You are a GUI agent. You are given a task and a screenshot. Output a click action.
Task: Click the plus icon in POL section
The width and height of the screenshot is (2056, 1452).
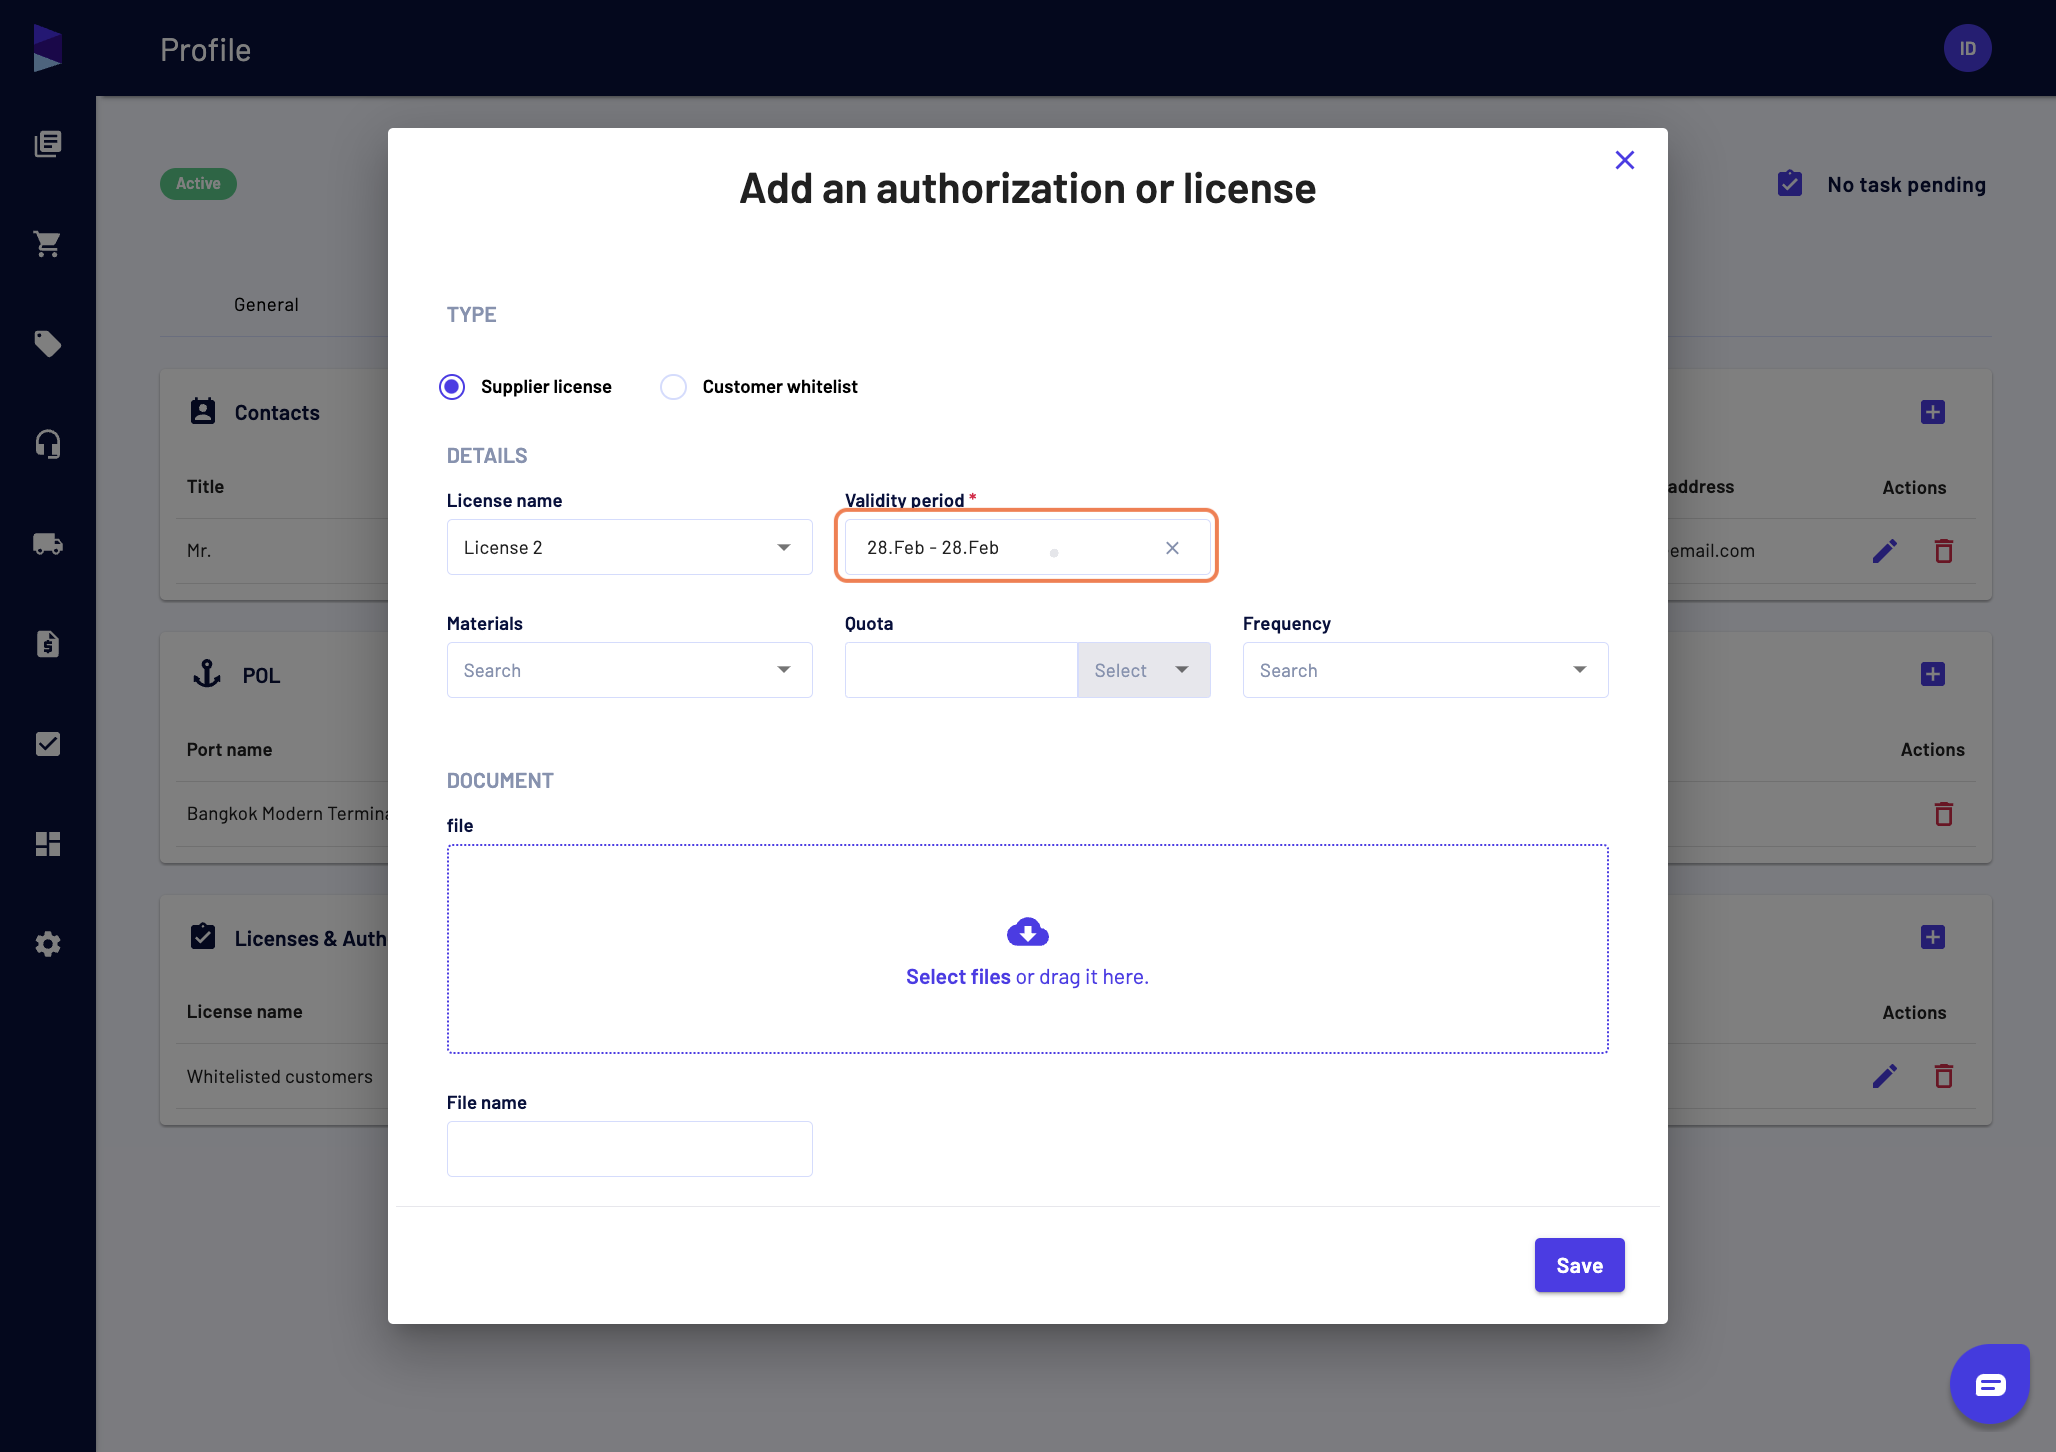pyautogui.click(x=1933, y=674)
